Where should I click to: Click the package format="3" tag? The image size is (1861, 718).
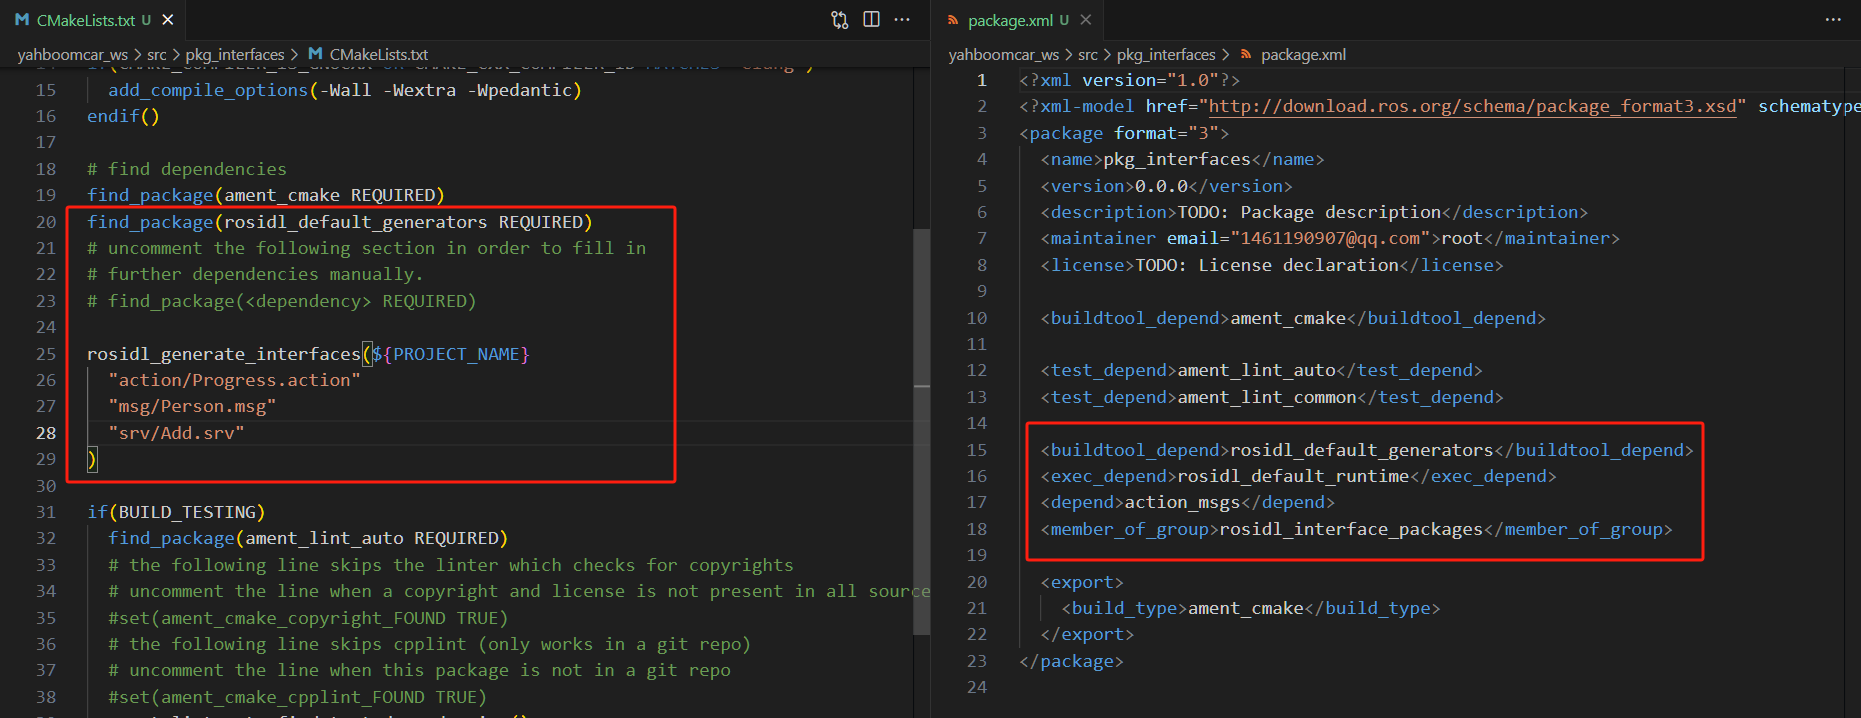point(1124,133)
